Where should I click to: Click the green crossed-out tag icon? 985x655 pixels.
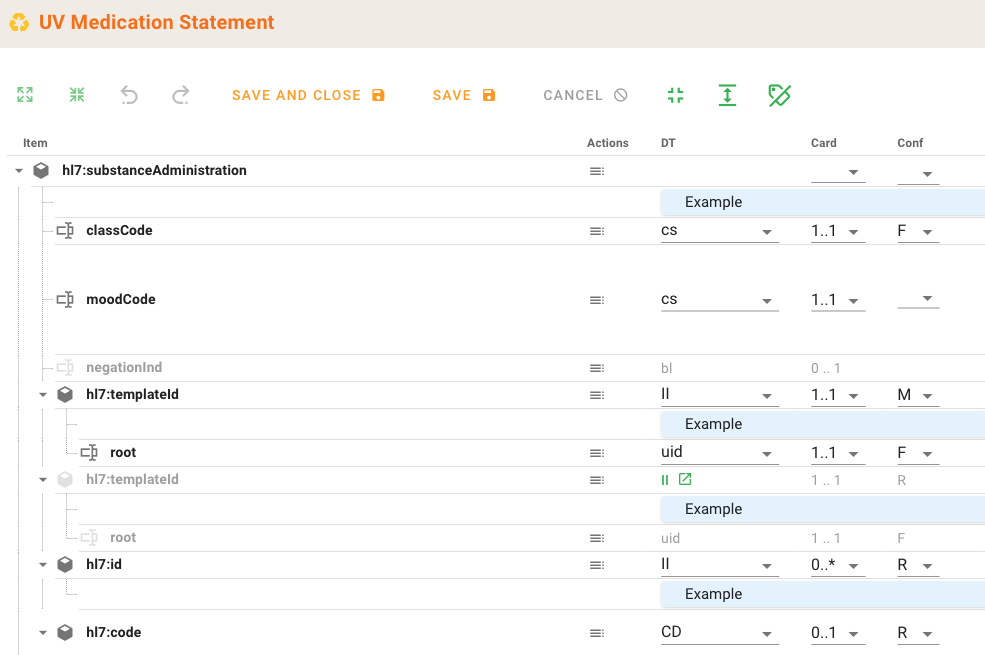click(779, 95)
